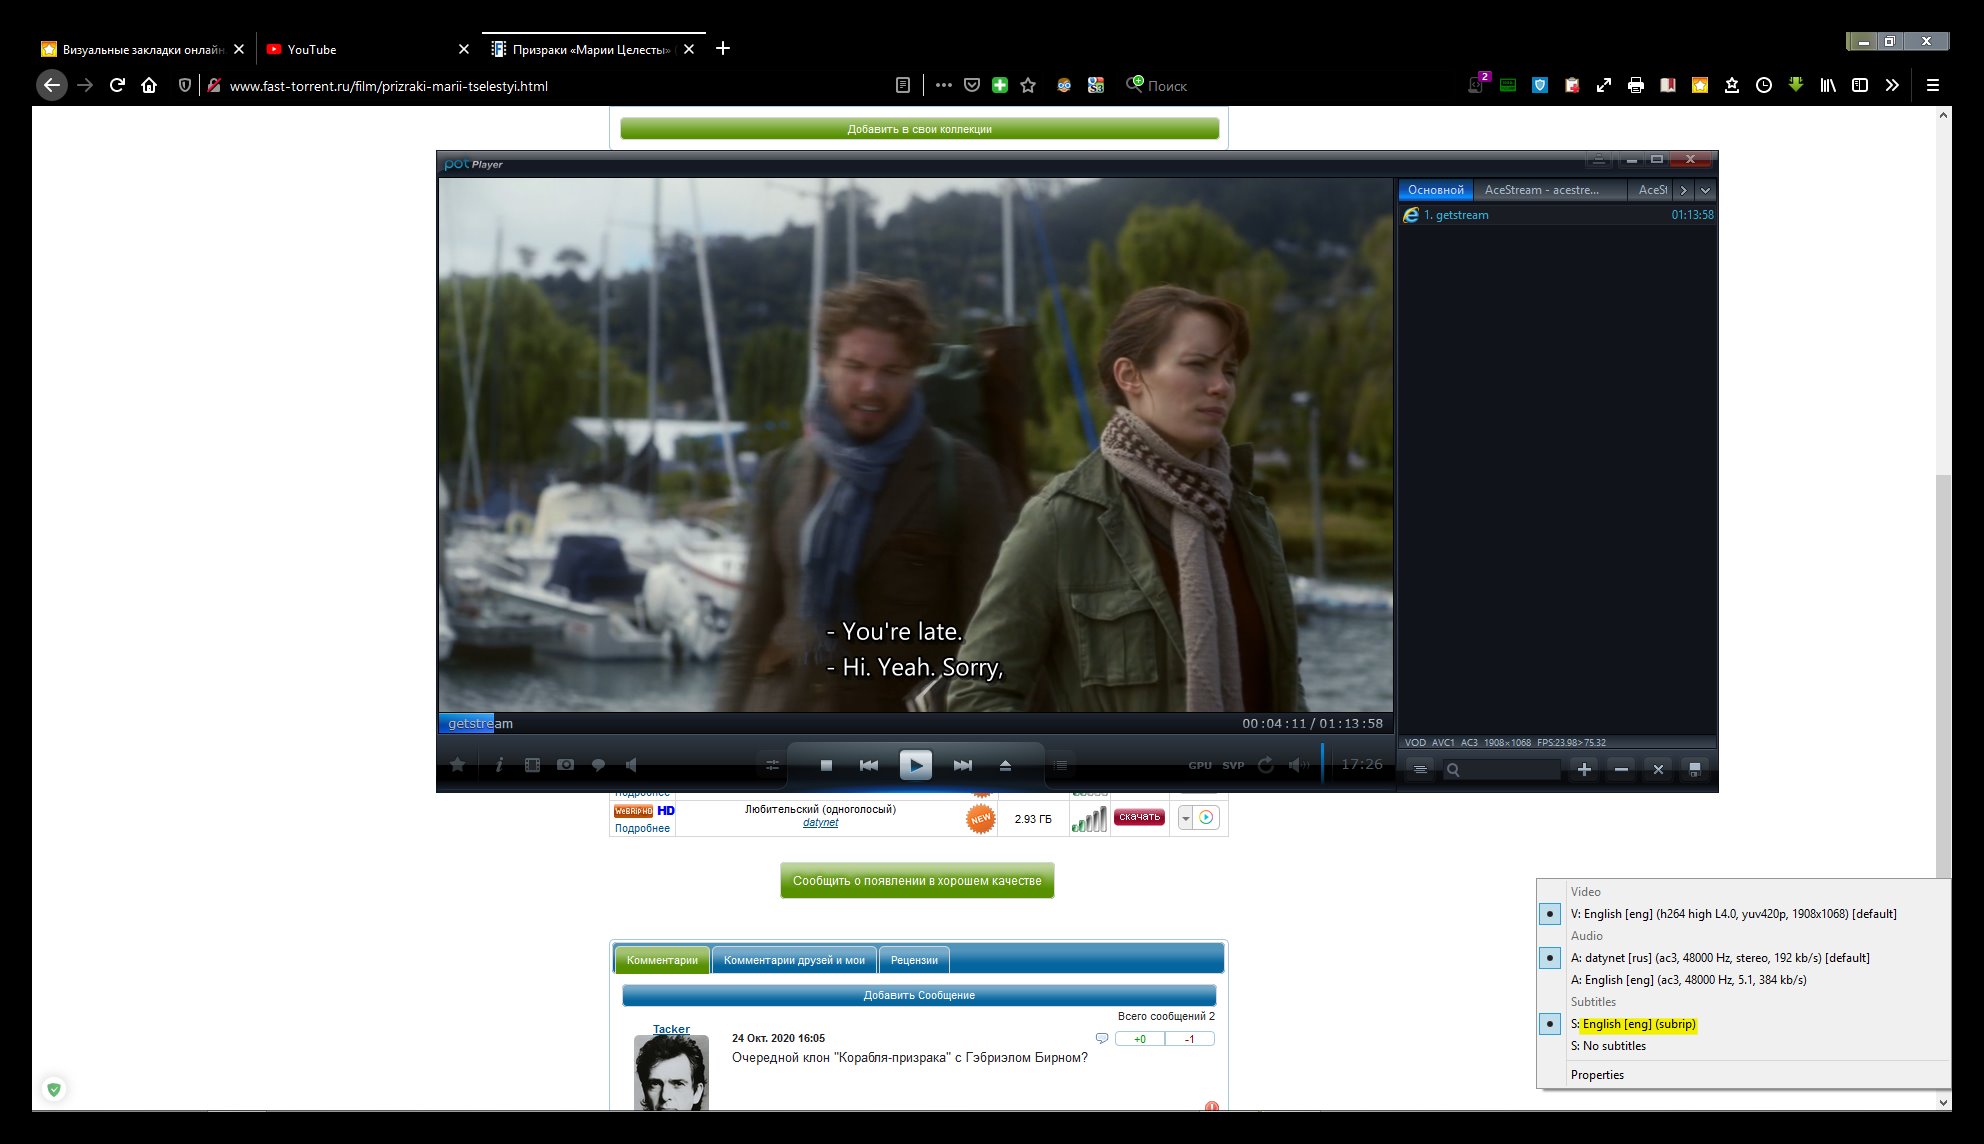Click the red 'скачать' download button

point(1139,818)
